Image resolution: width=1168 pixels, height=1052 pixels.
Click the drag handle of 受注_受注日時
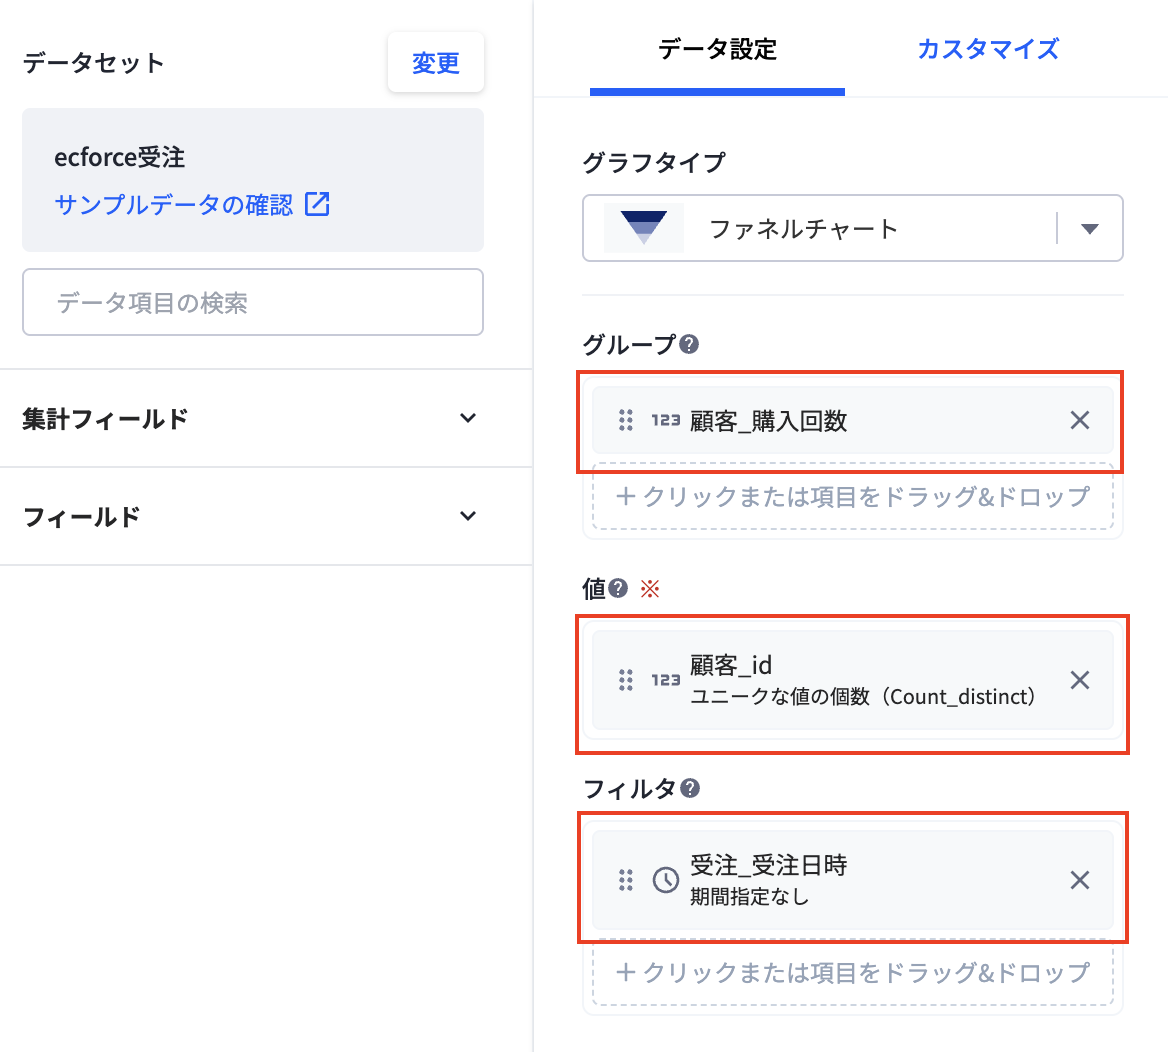[x=626, y=880]
